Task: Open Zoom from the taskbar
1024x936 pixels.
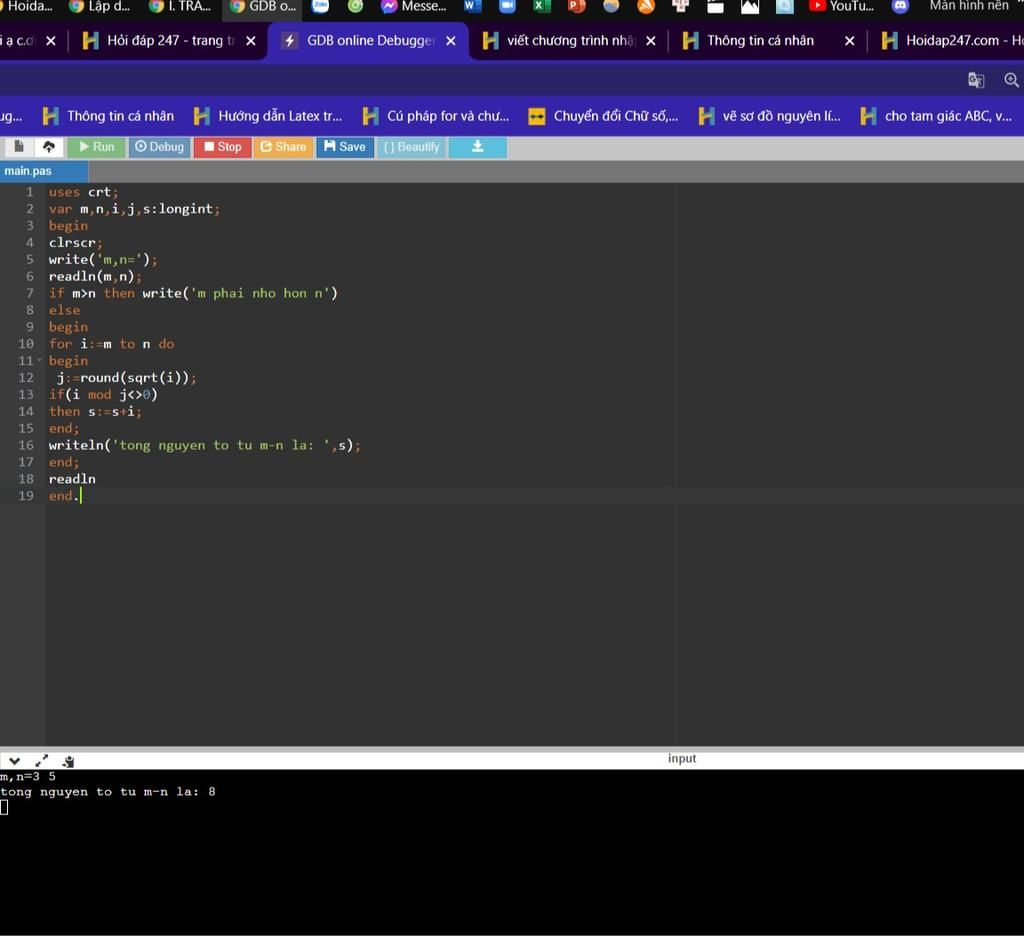Action: (x=507, y=6)
